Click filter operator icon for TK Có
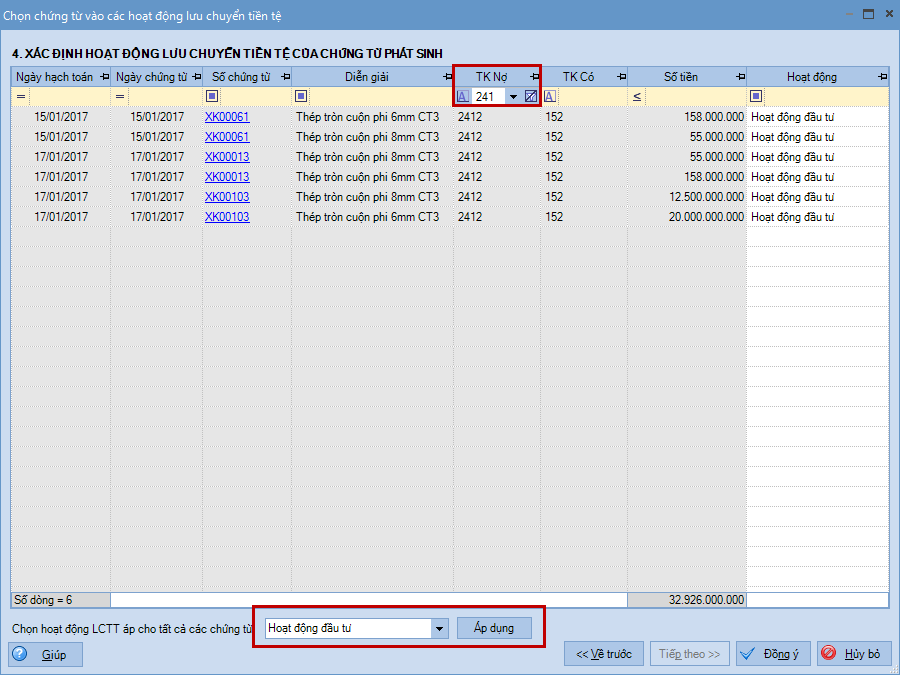 point(549,97)
